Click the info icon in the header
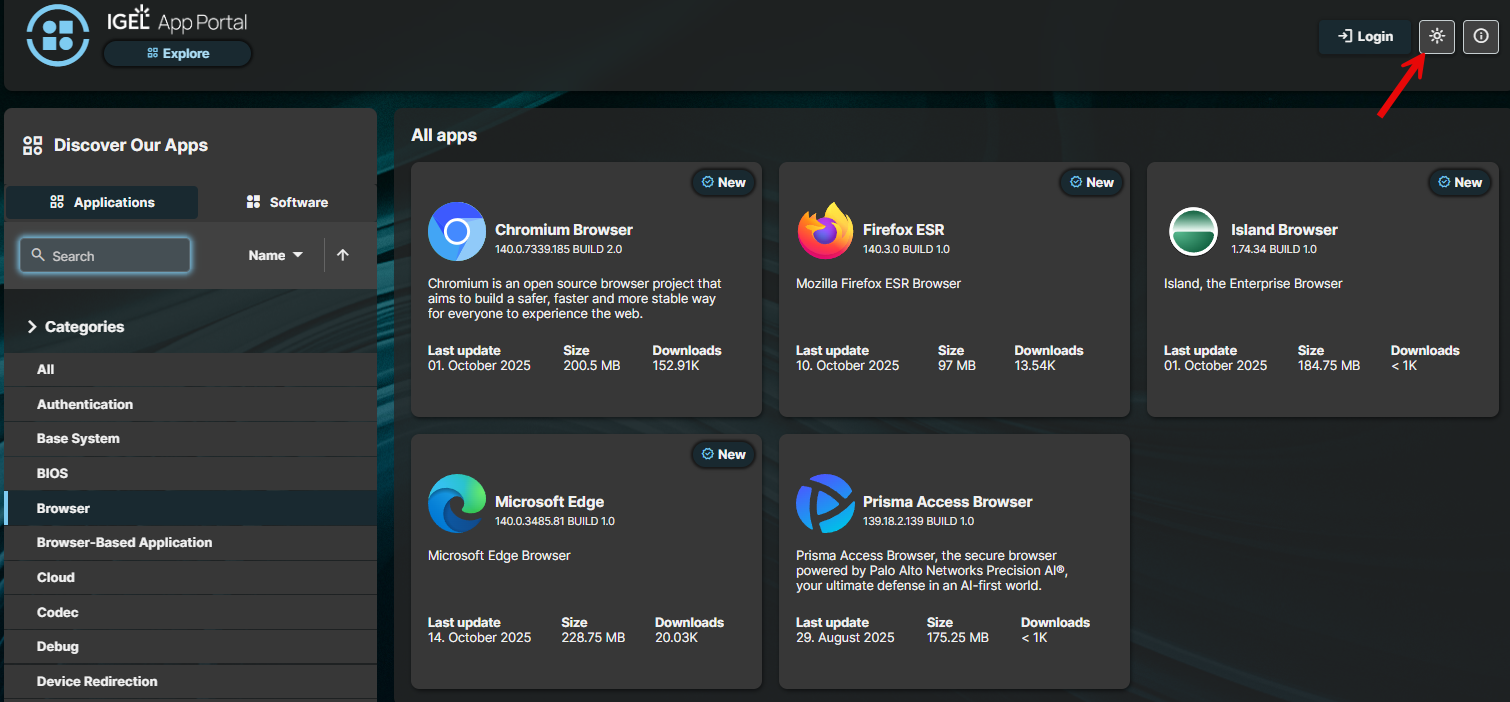Viewport: 1510px width, 702px height. coord(1480,36)
